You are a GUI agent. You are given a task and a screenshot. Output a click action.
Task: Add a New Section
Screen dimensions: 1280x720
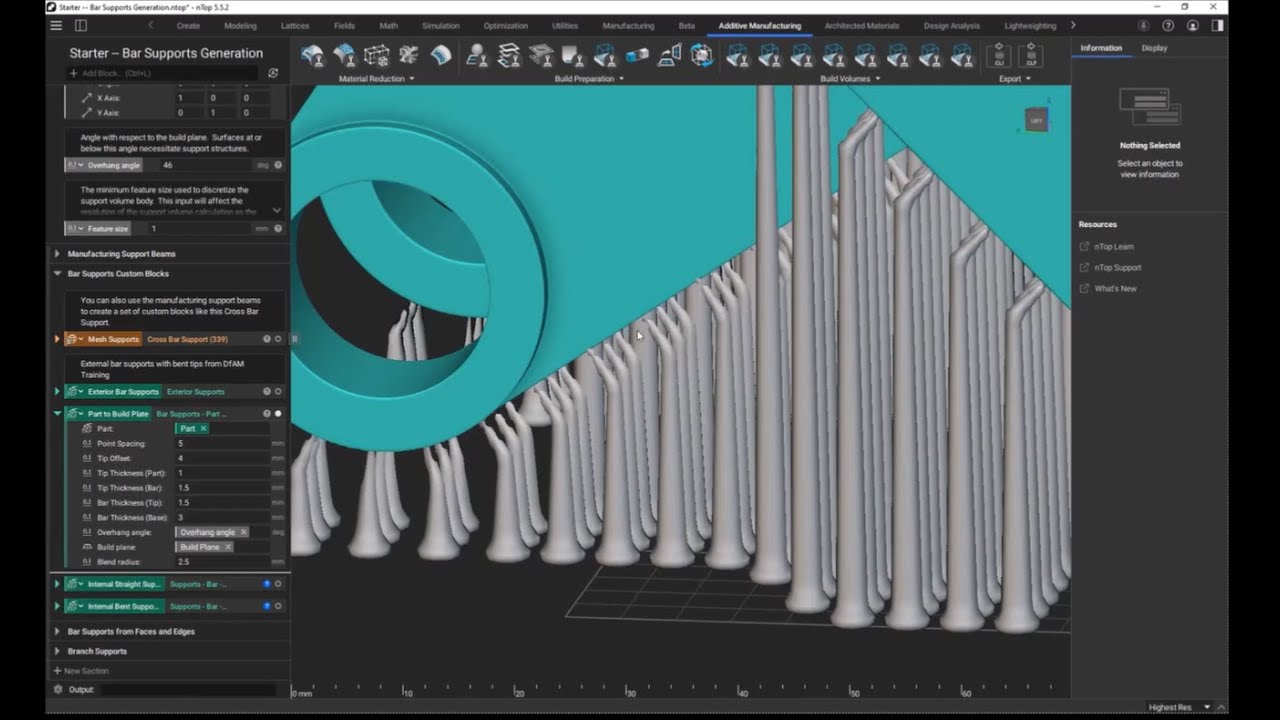pos(81,671)
